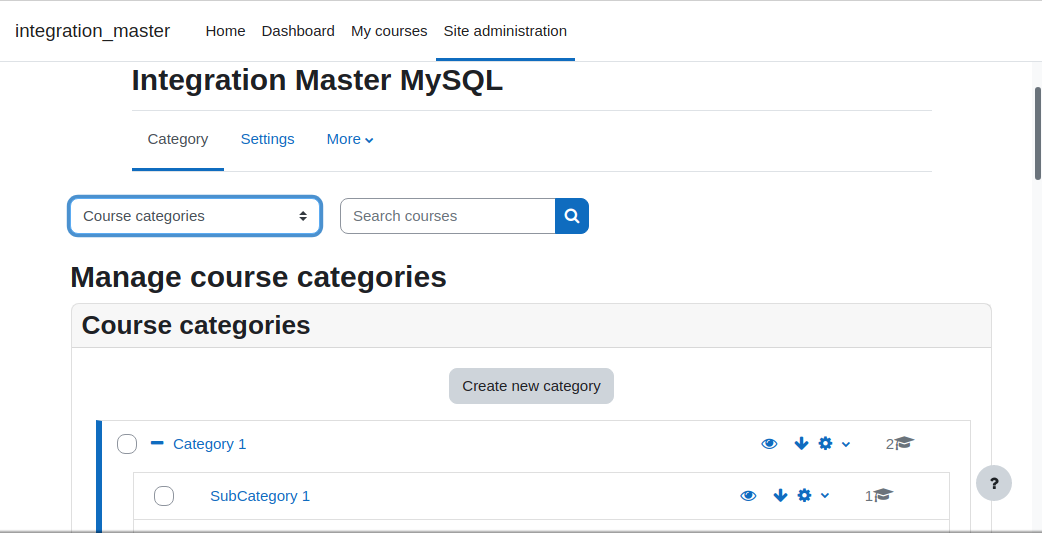
Task: Open the help question mark button
Action: (993, 483)
